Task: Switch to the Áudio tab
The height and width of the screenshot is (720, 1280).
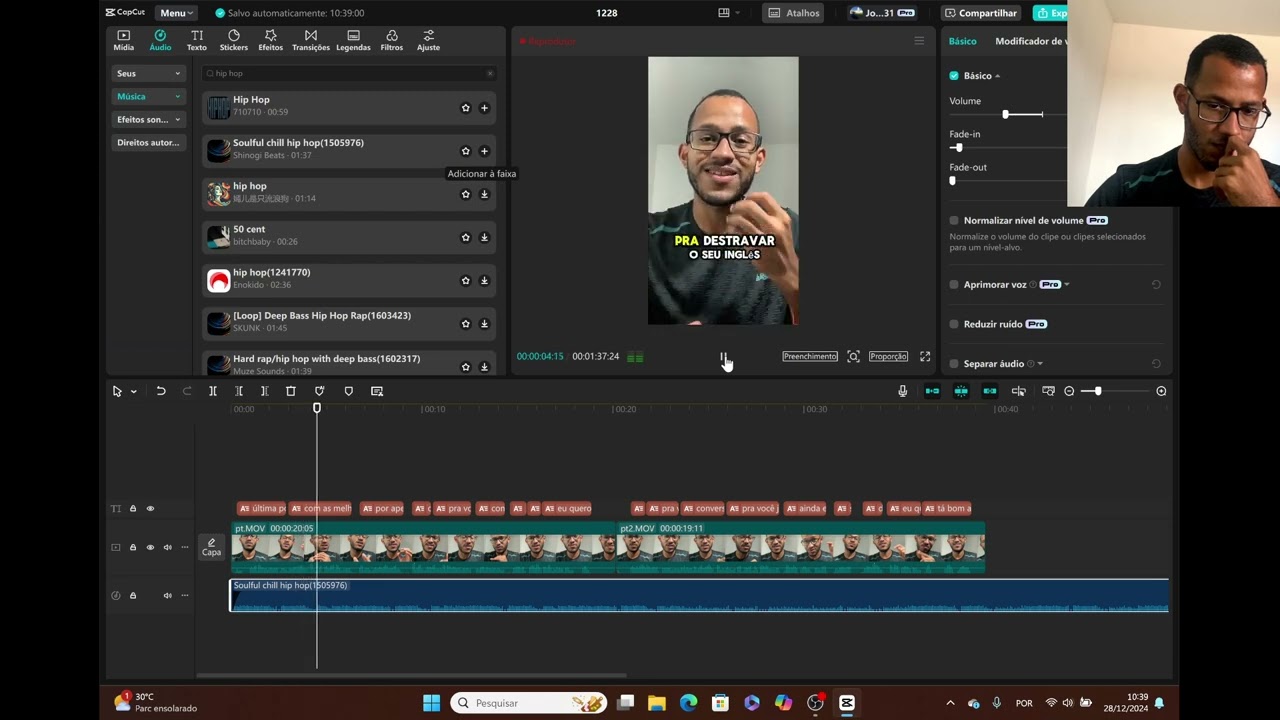Action: (x=160, y=40)
